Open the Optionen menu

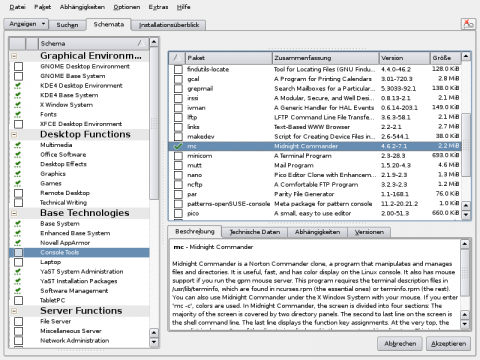click(127, 7)
